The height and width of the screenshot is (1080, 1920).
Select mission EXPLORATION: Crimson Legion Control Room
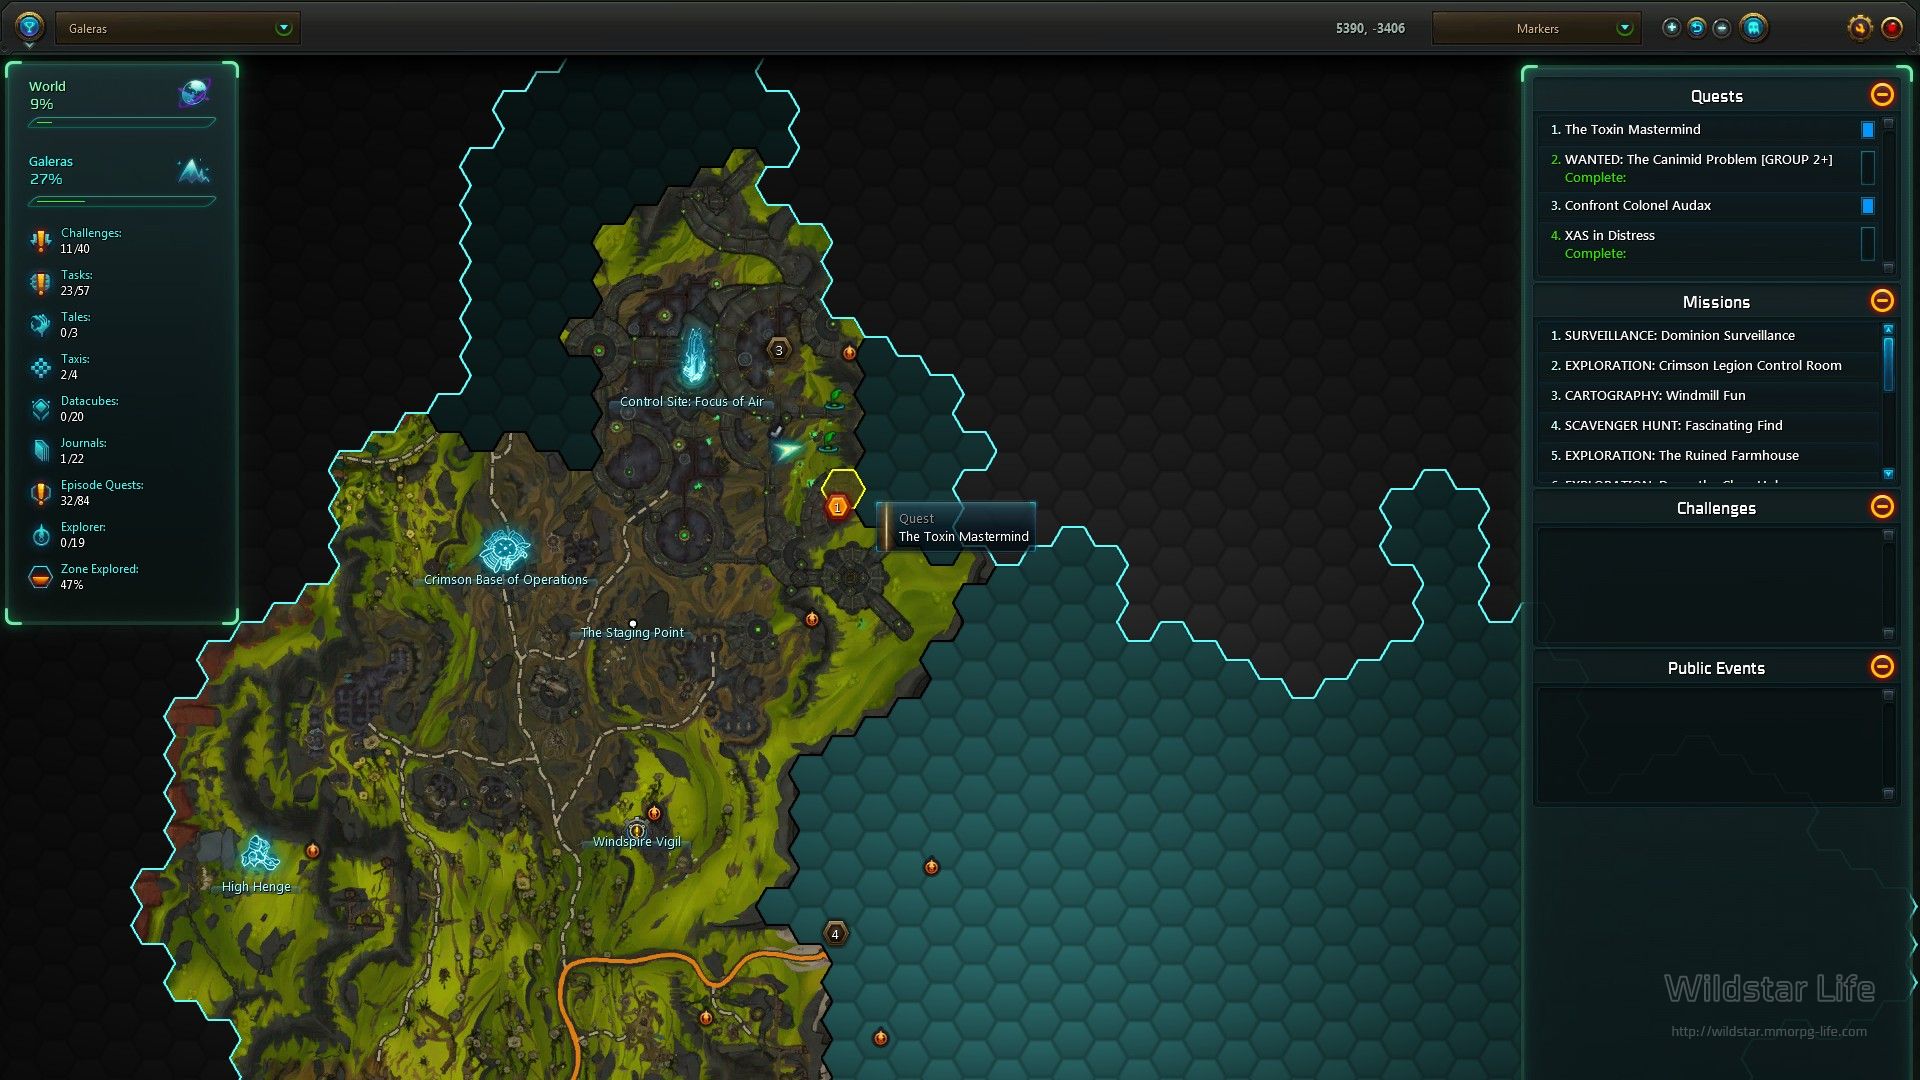click(1709, 366)
